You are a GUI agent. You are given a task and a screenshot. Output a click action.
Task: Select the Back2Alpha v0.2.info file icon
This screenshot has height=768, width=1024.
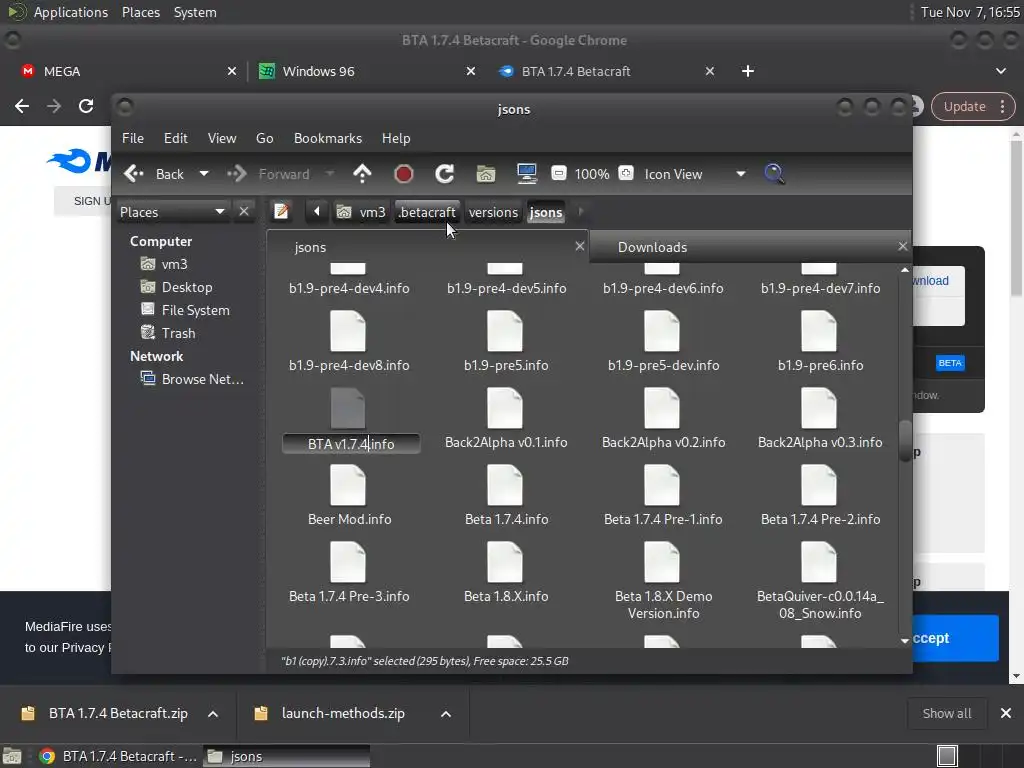662,408
